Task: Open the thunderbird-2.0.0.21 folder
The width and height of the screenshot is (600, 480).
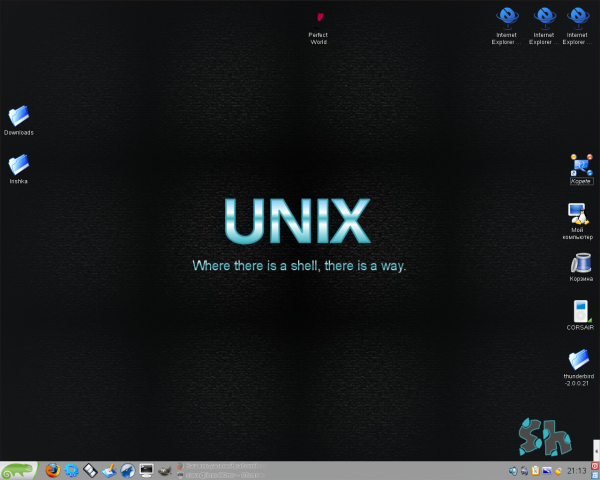Action: pos(580,360)
